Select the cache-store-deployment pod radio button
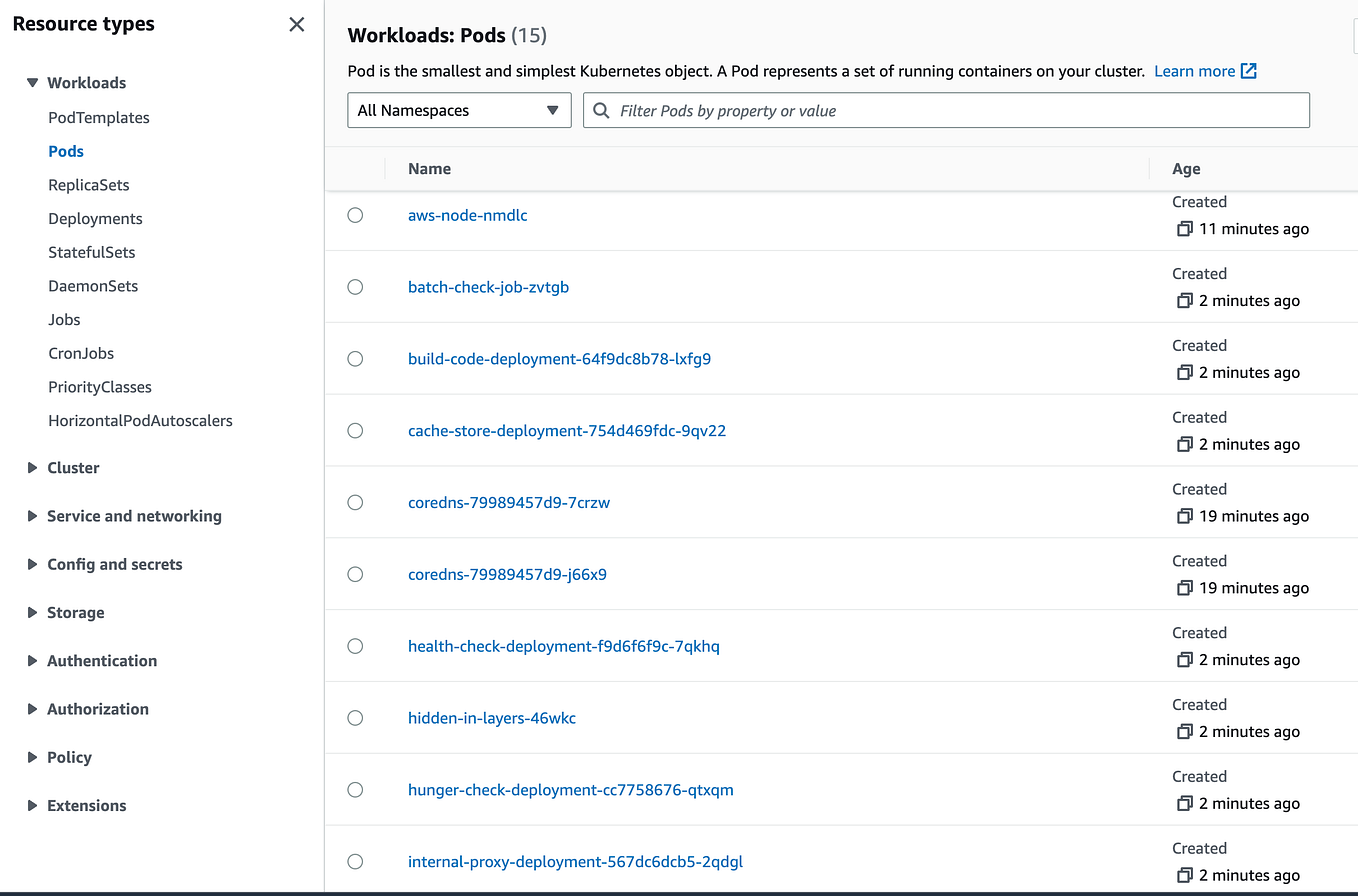1358x896 pixels. [355, 430]
